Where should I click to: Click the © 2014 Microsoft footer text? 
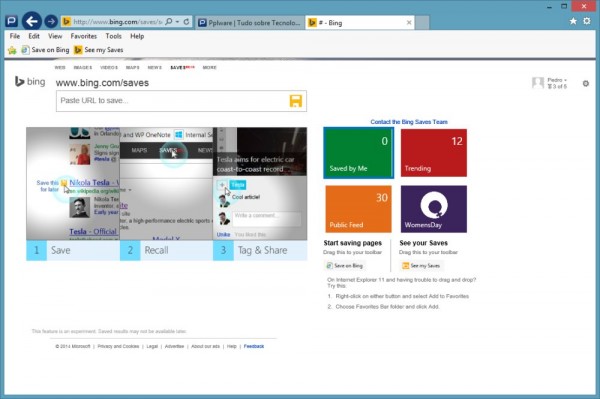tap(73, 346)
